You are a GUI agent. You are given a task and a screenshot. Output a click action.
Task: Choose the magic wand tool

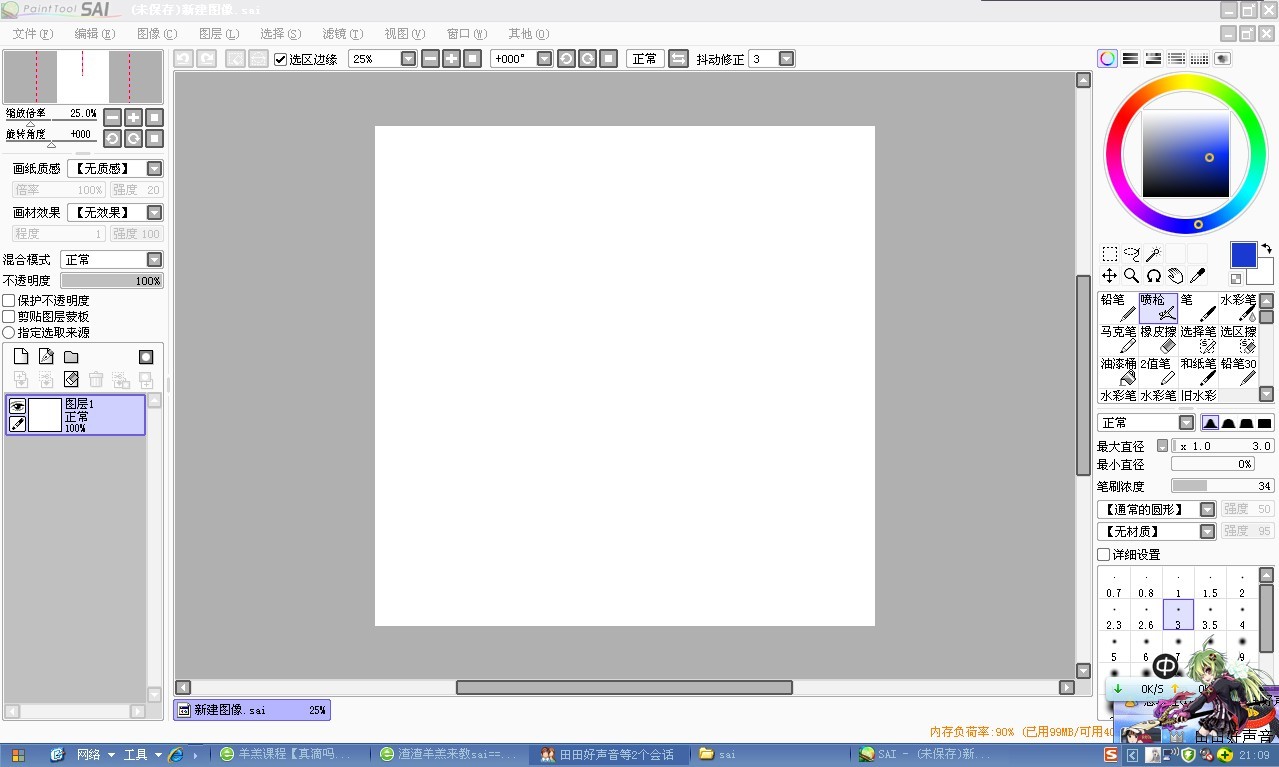pyautogui.click(x=1153, y=254)
